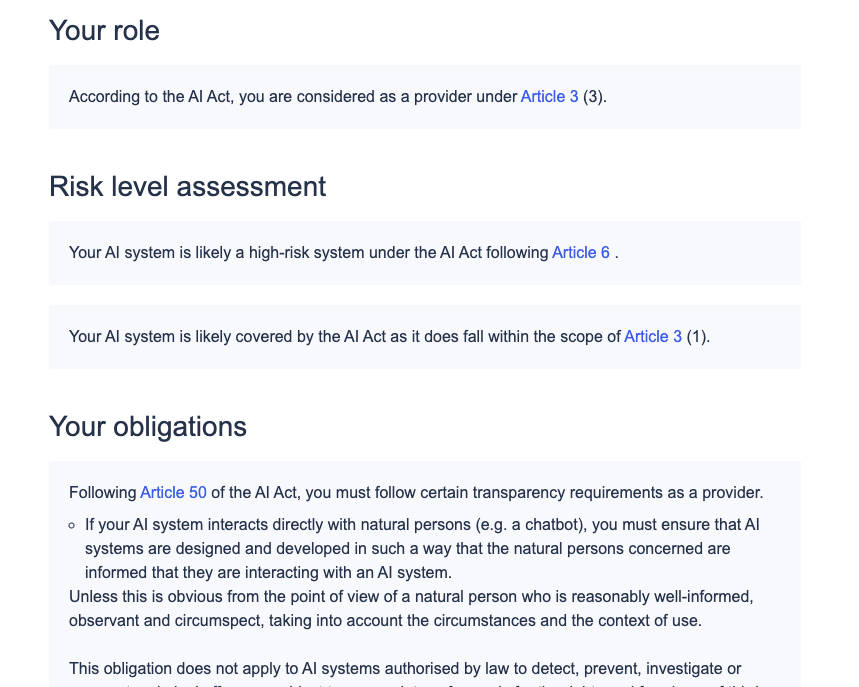
Task: Click the paragraph starting "This obligation does not apply"
Action: click(405, 668)
